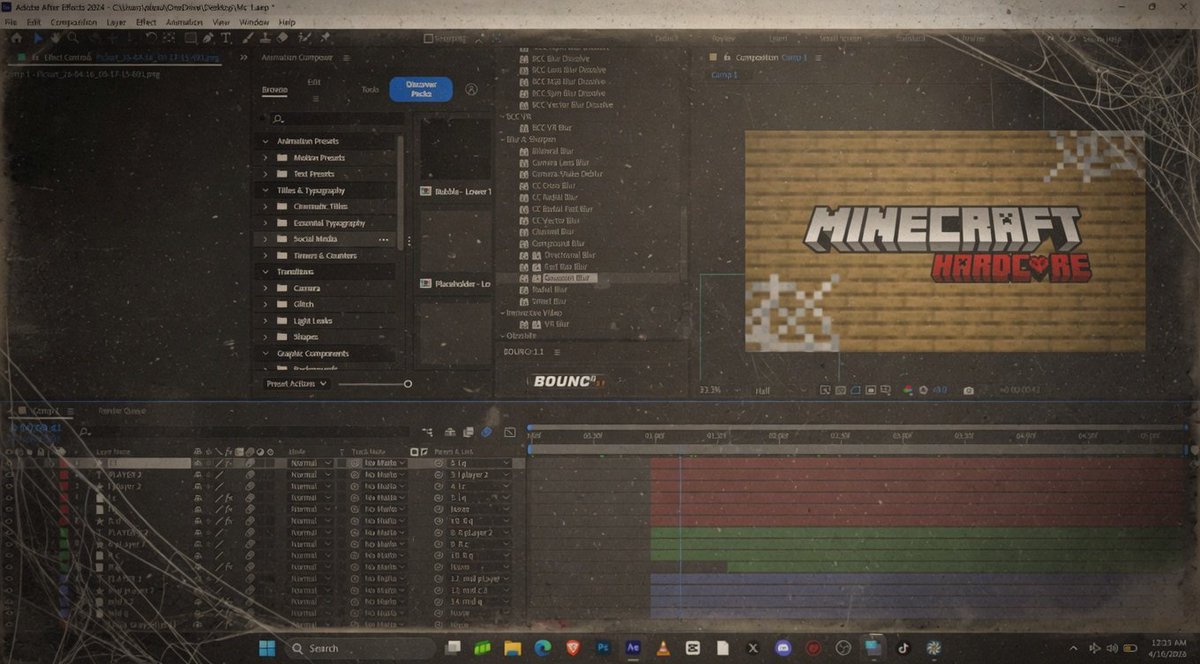
Task: Select the Puppet Pin tool
Action: click(326, 38)
